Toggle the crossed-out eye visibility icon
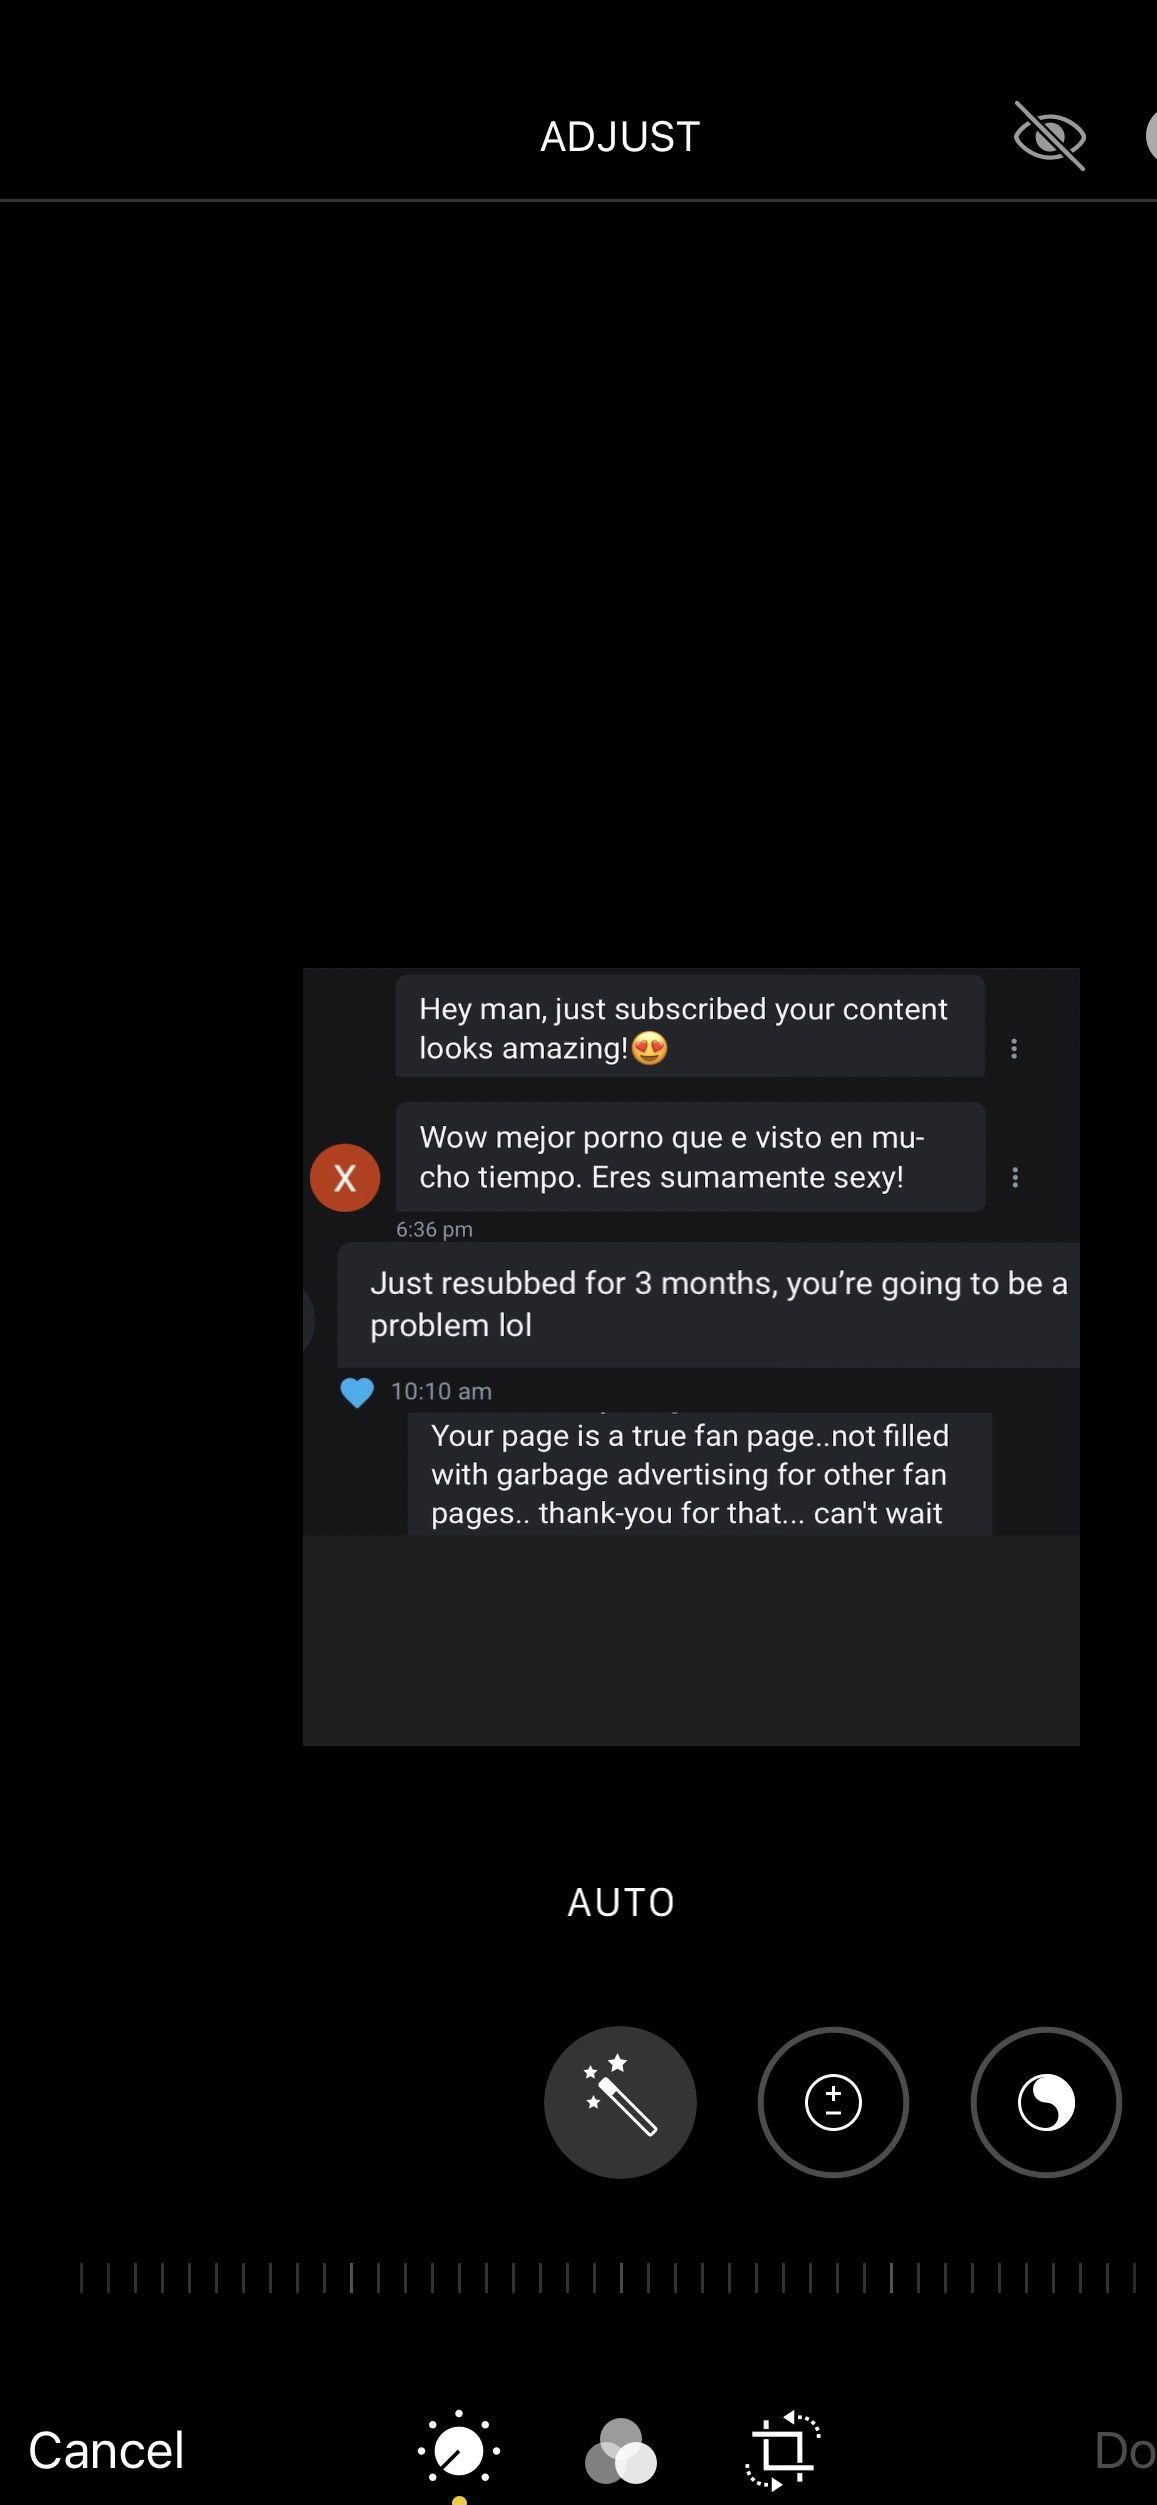Image resolution: width=1157 pixels, height=2505 pixels. (x=1049, y=136)
